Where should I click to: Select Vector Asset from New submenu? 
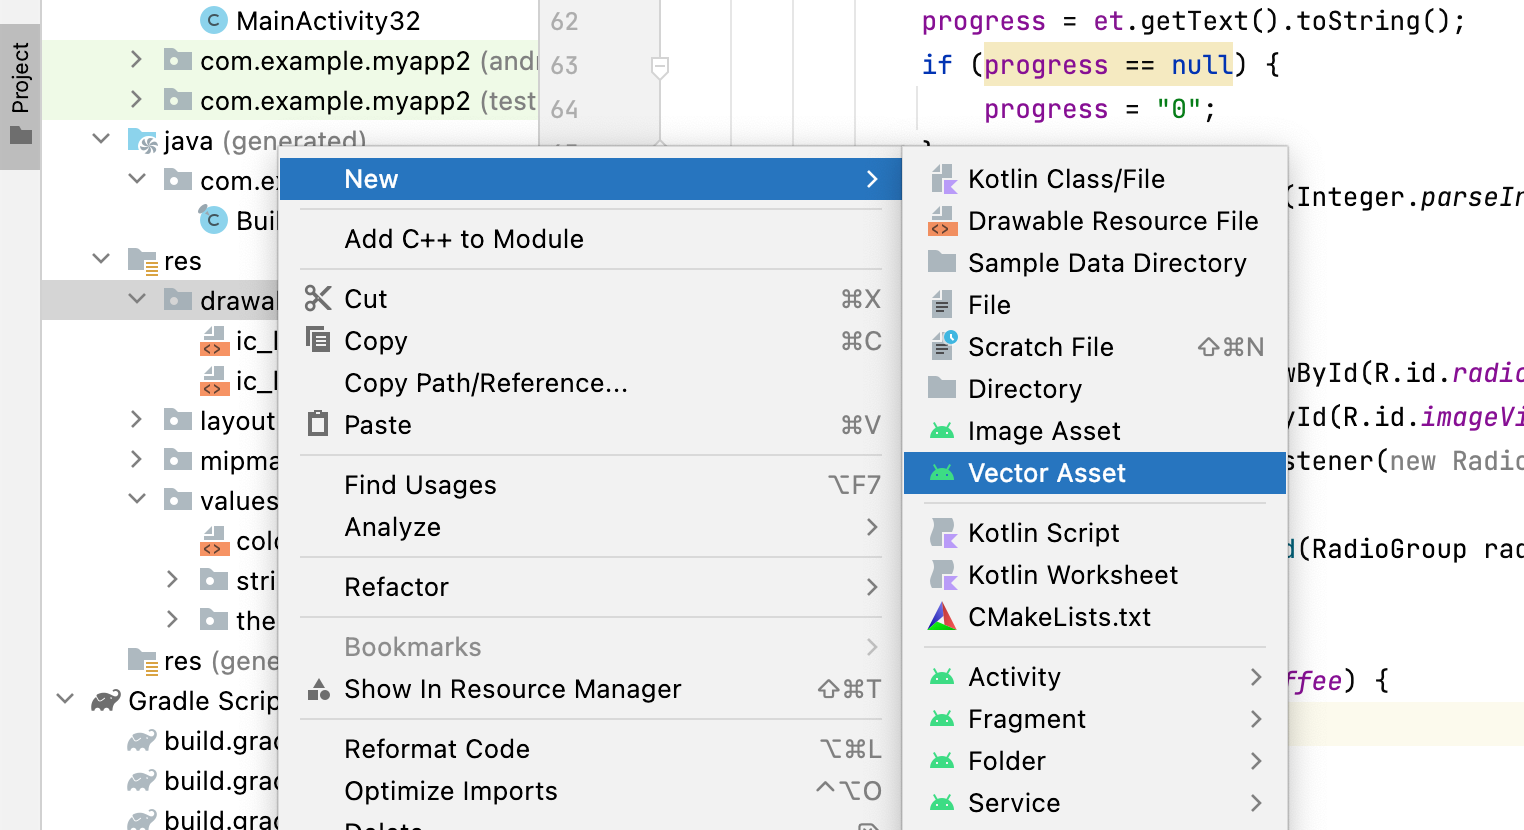(x=1046, y=473)
